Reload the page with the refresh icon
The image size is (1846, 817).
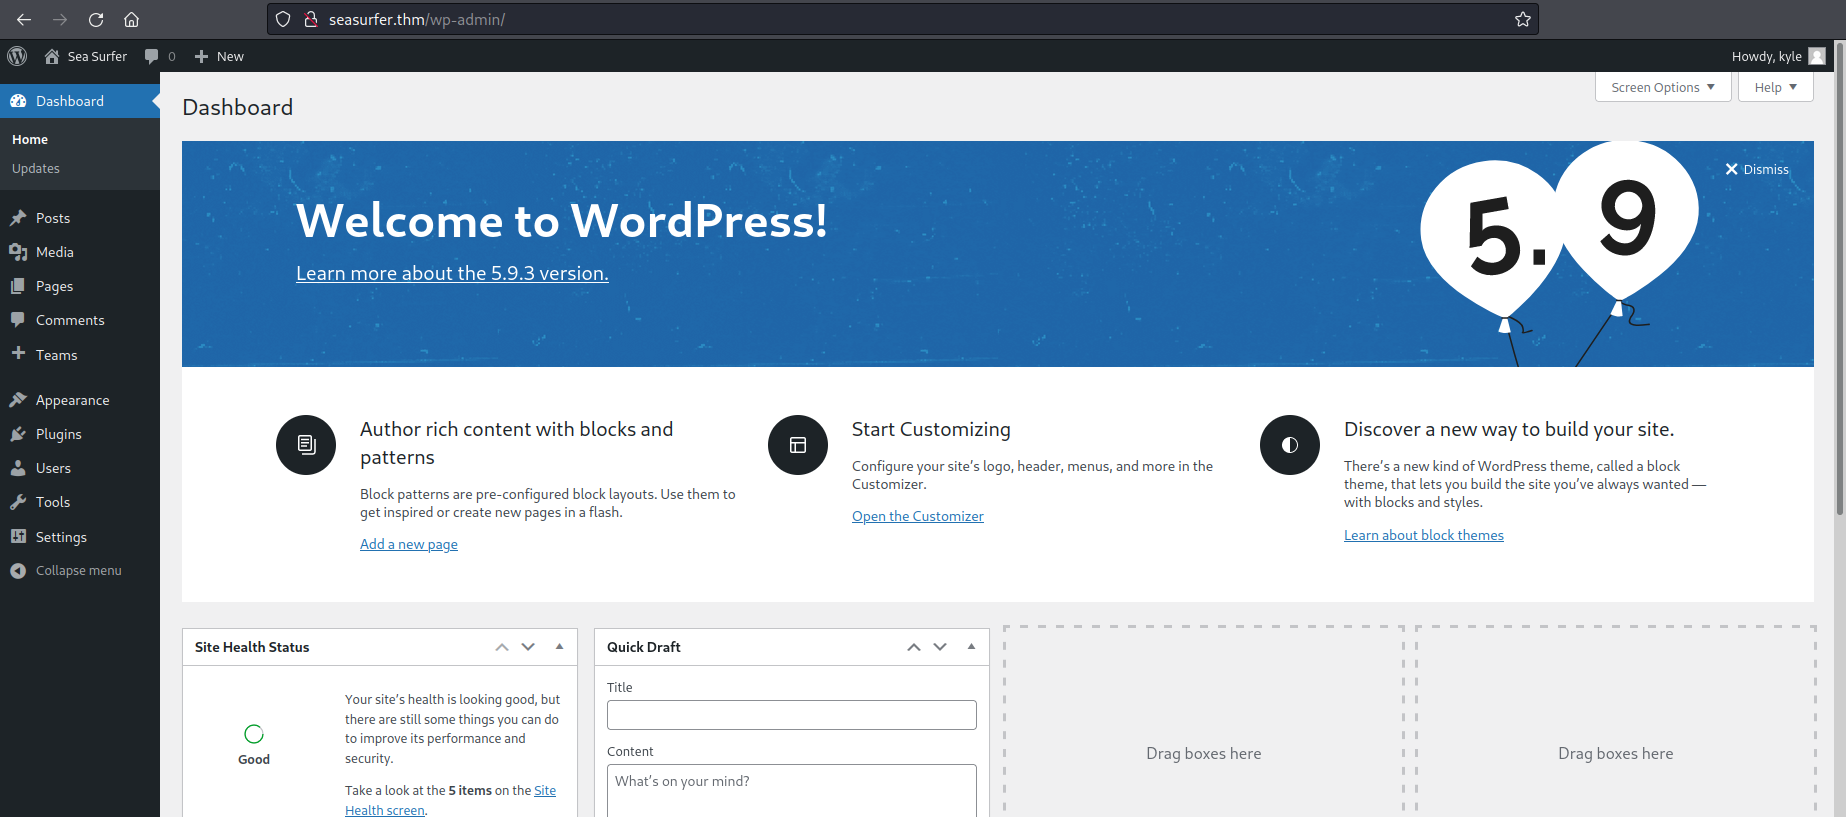[x=96, y=19]
